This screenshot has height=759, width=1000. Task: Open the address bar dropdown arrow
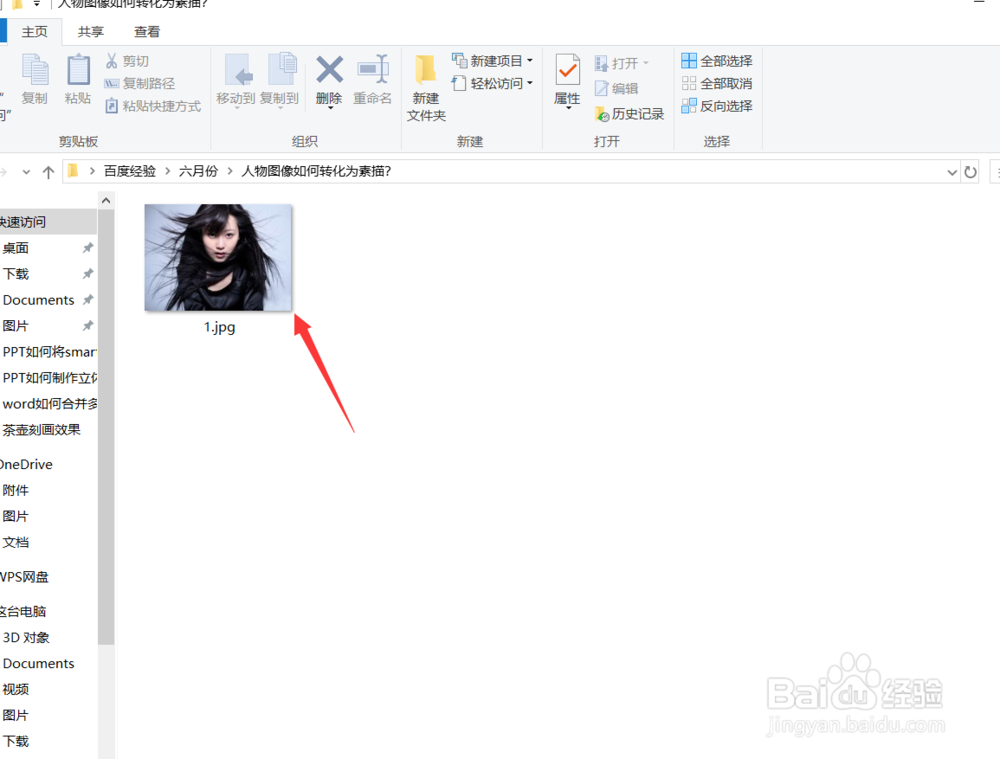pyautogui.click(x=952, y=171)
